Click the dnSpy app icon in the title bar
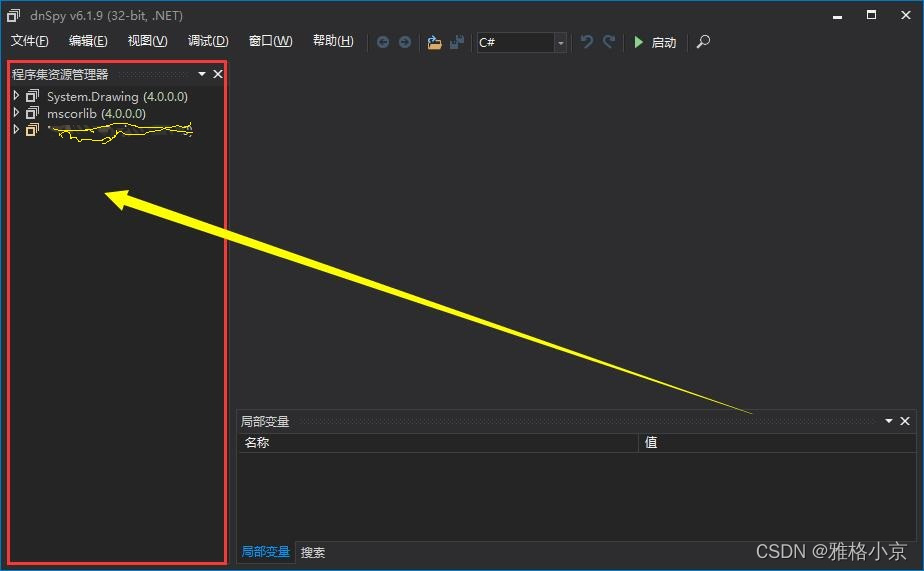 coord(13,15)
